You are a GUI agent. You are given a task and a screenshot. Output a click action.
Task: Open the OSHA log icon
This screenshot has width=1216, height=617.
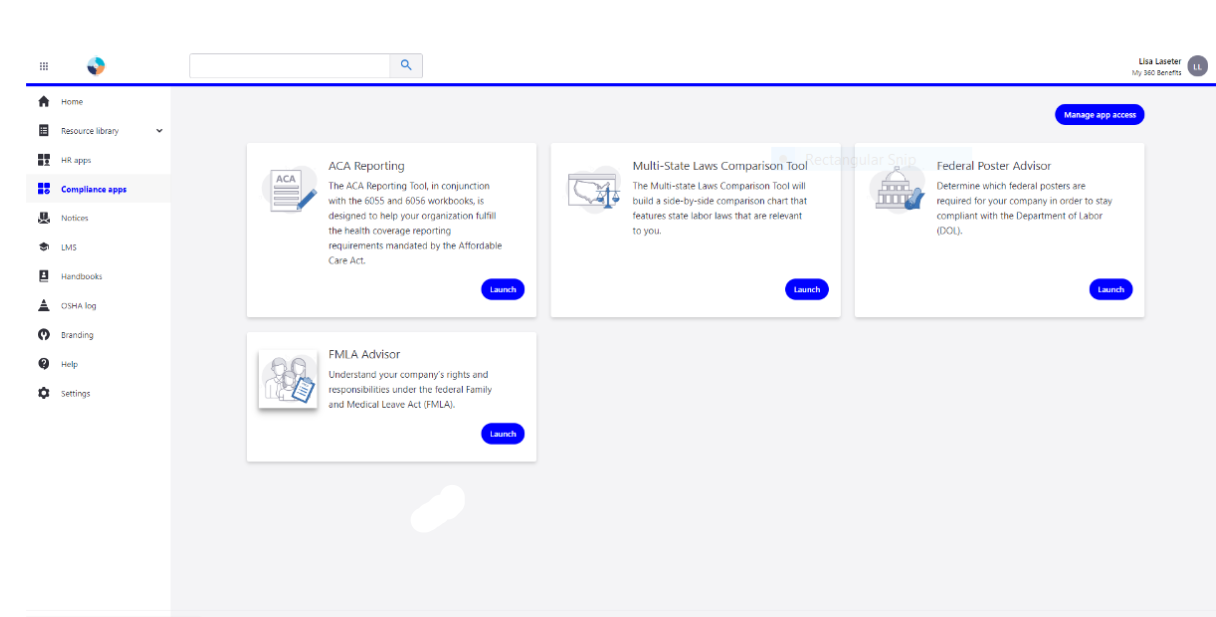pos(44,305)
